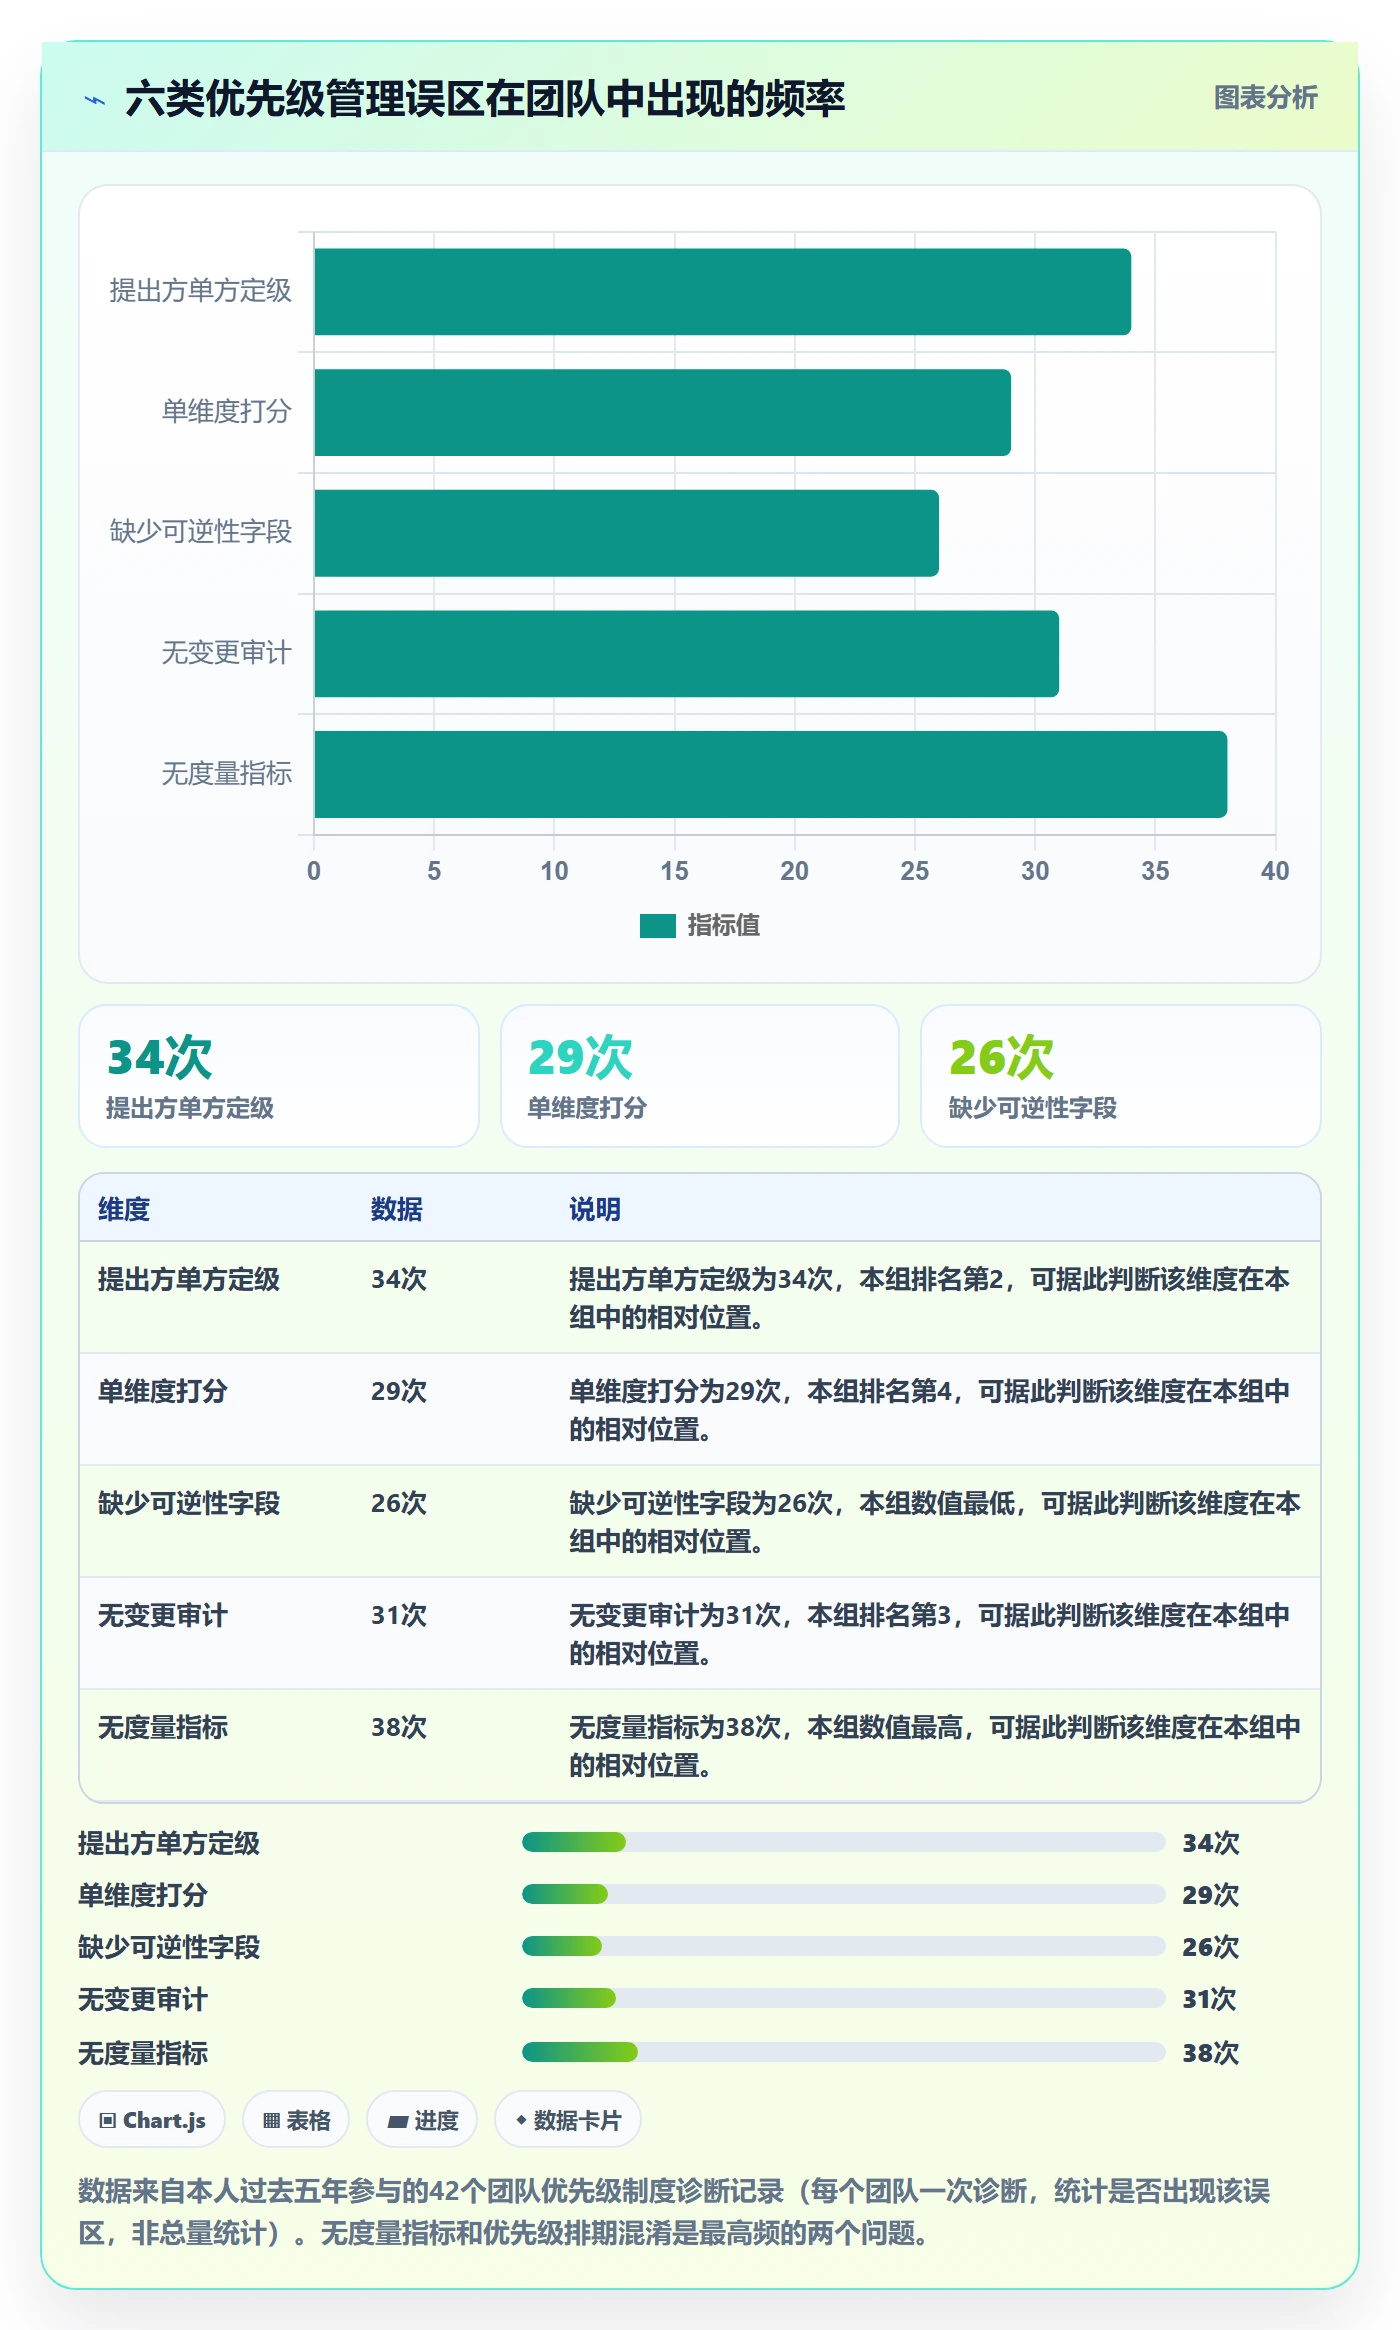Viewport: 1400px width, 2330px height.
Task: Click the 34次 data card
Action: tap(279, 1076)
